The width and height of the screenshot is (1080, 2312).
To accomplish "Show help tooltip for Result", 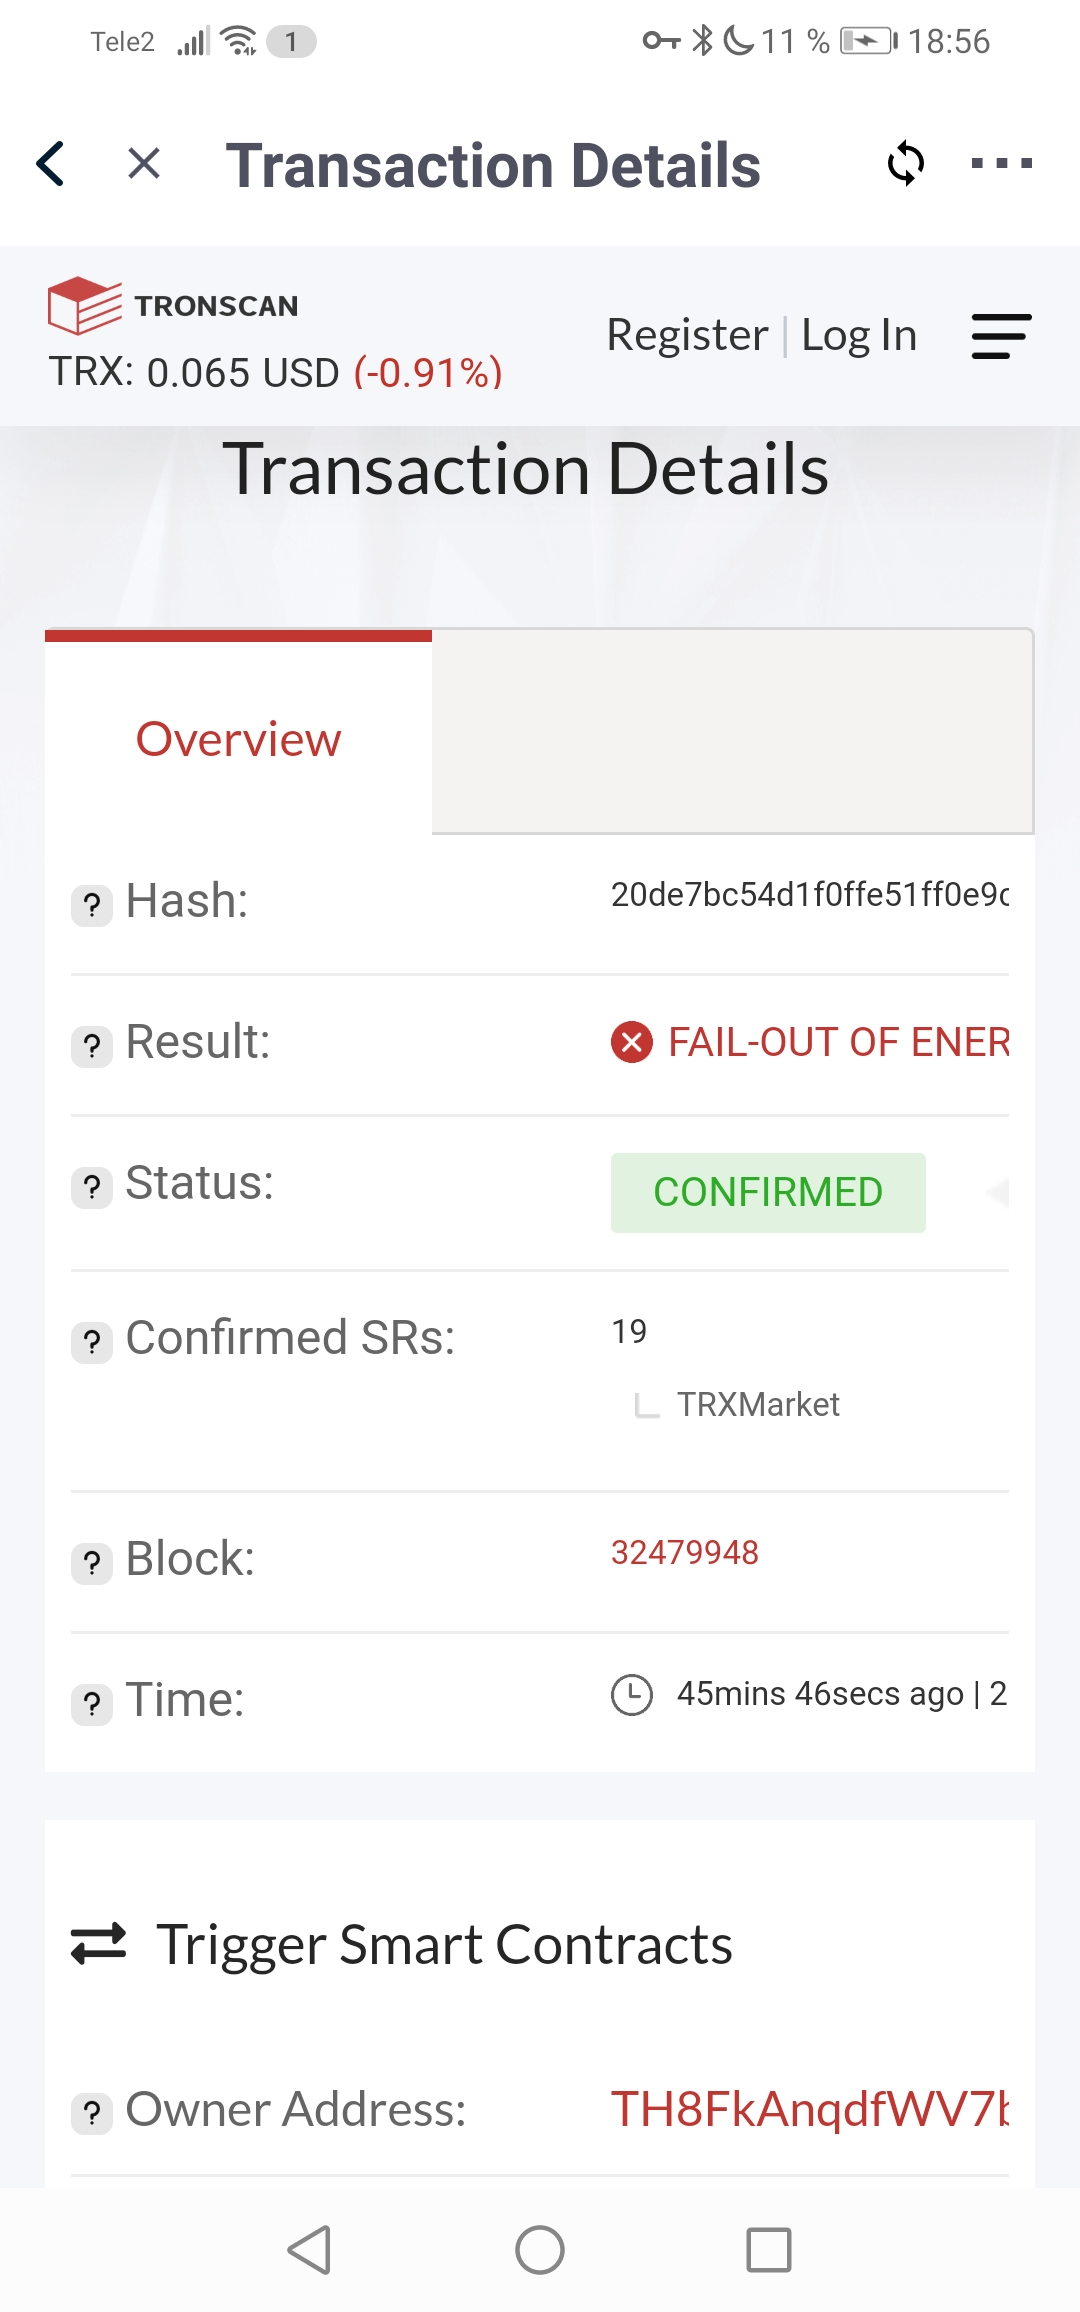I will [92, 1046].
